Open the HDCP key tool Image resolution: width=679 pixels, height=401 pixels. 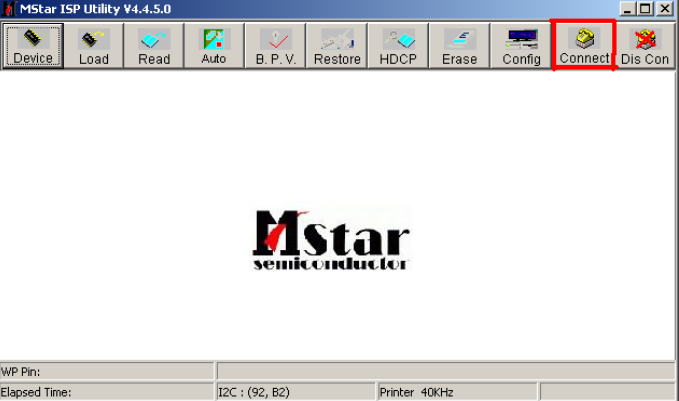click(x=398, y=46)
